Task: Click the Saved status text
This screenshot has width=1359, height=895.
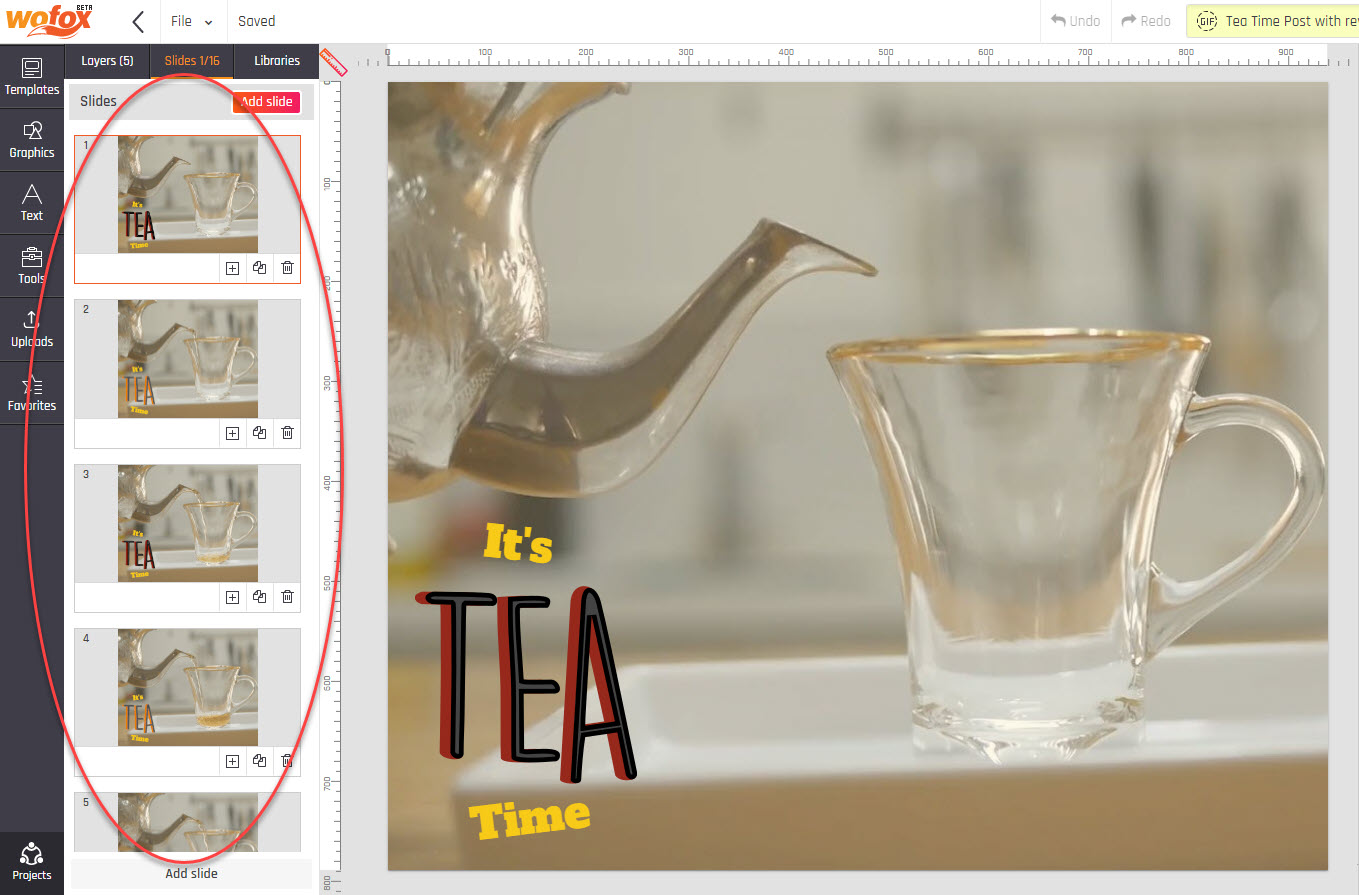Action: point(257,21)
